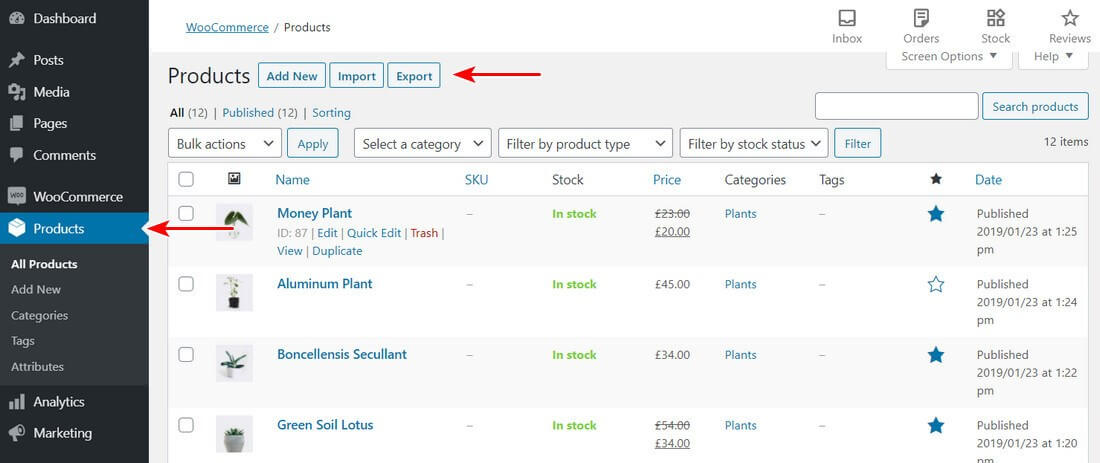Open the Bulk actions dropdown
This screenshot has width=1100, height=463.
pos(224,144)
